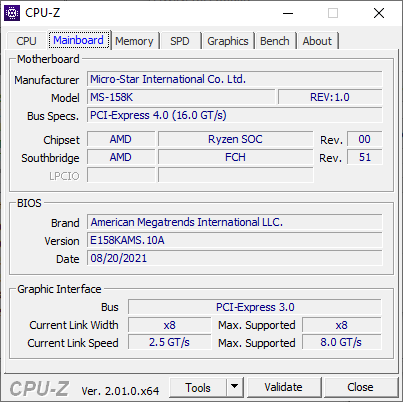Click the Validate button
The width and height of the screenshot is (403, 402).
[x=284, y=387]
